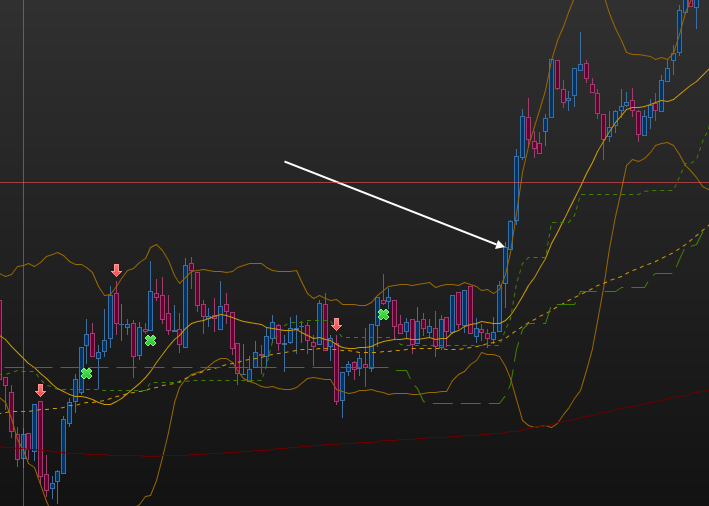Screen dimensions: 709x506
Task: Select the middle green X marker below the candles
Action: pos(151,340)
